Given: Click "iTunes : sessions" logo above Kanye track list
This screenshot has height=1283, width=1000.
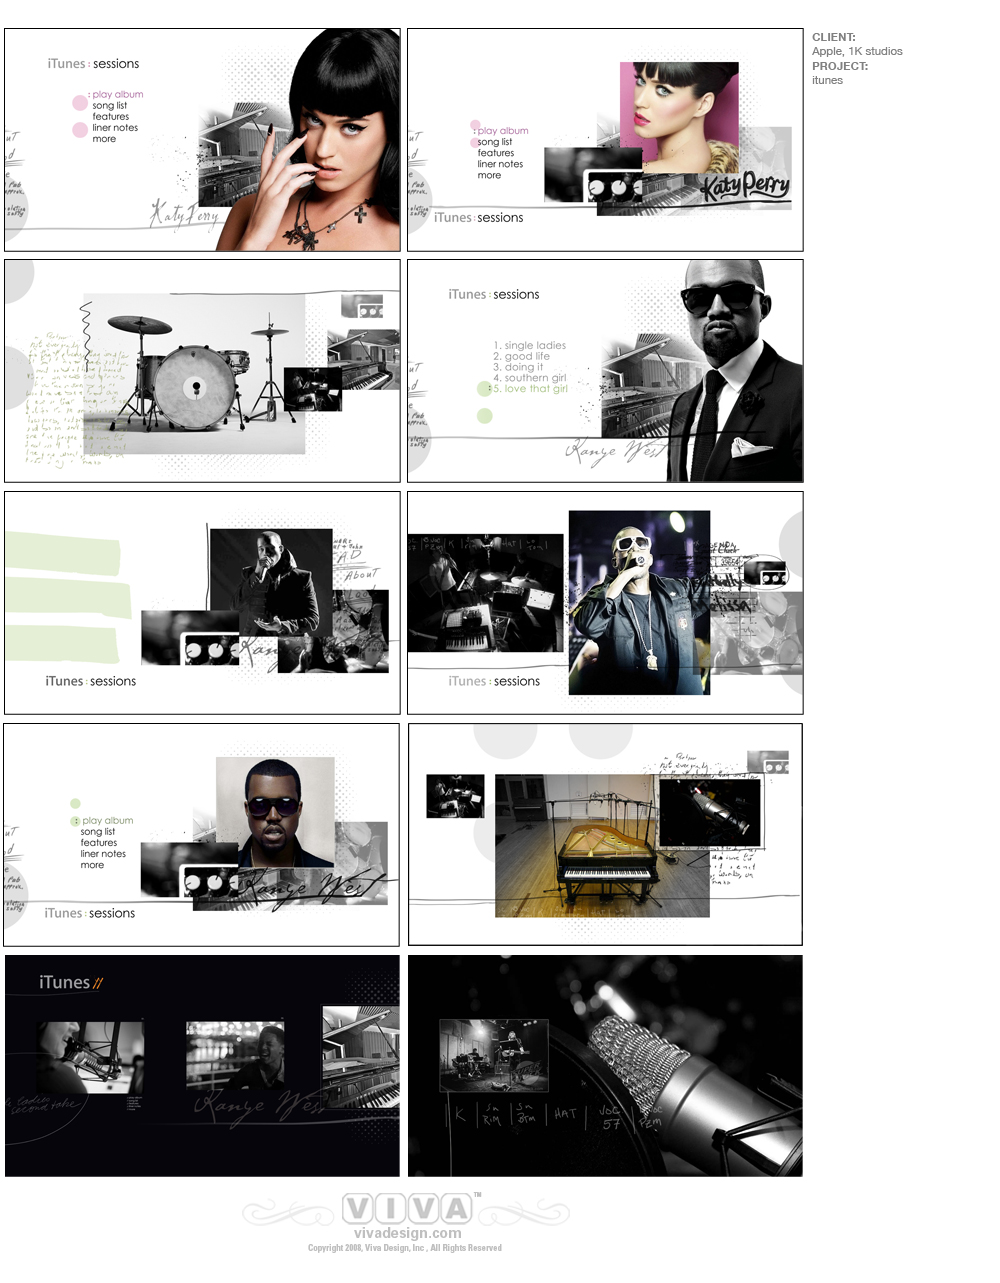Looking at the screenshot, I should coord(494,294).
